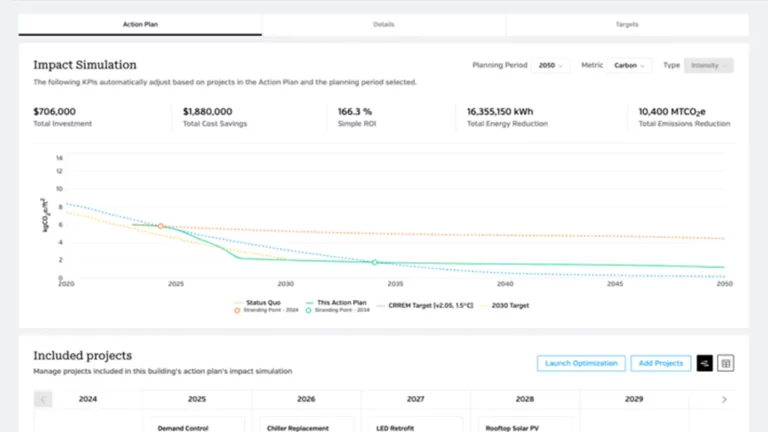Screen dimensions: 768x432
Task: Select the Action Plan tab
Action: pyautogui.click(x=140, y=24)
